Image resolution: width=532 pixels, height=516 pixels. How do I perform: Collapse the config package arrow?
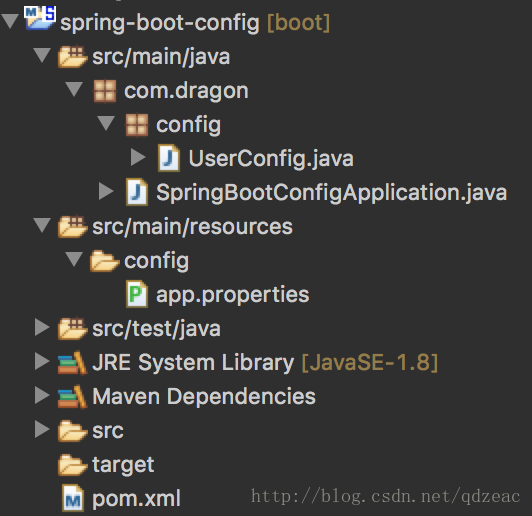pos(106,123)
